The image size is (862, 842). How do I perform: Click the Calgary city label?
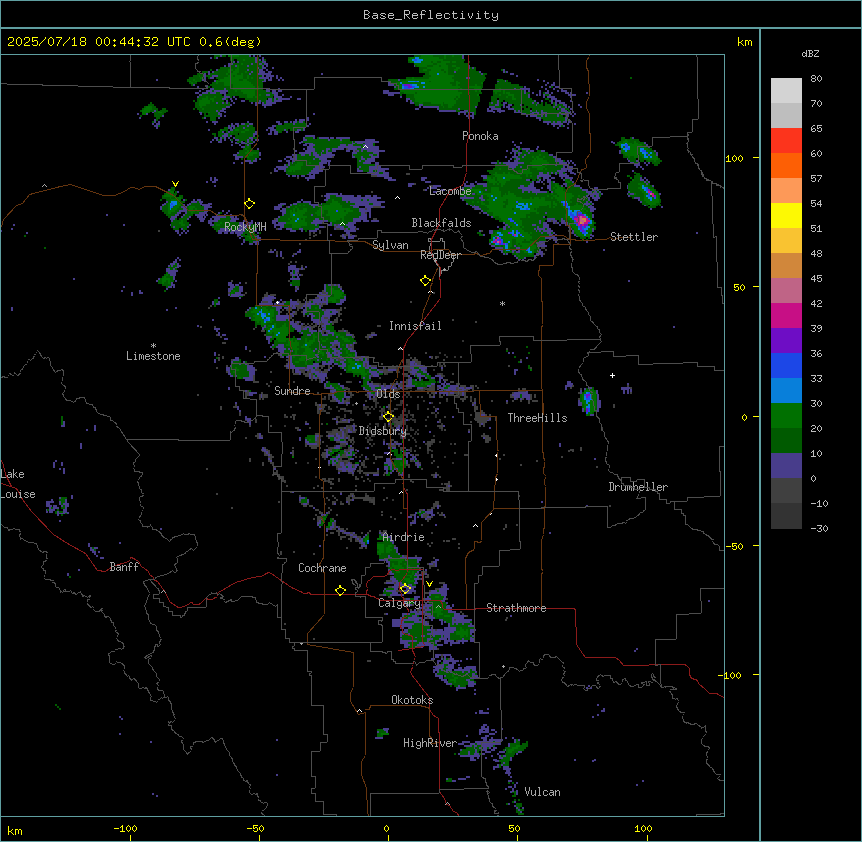[x=399, y=603]
